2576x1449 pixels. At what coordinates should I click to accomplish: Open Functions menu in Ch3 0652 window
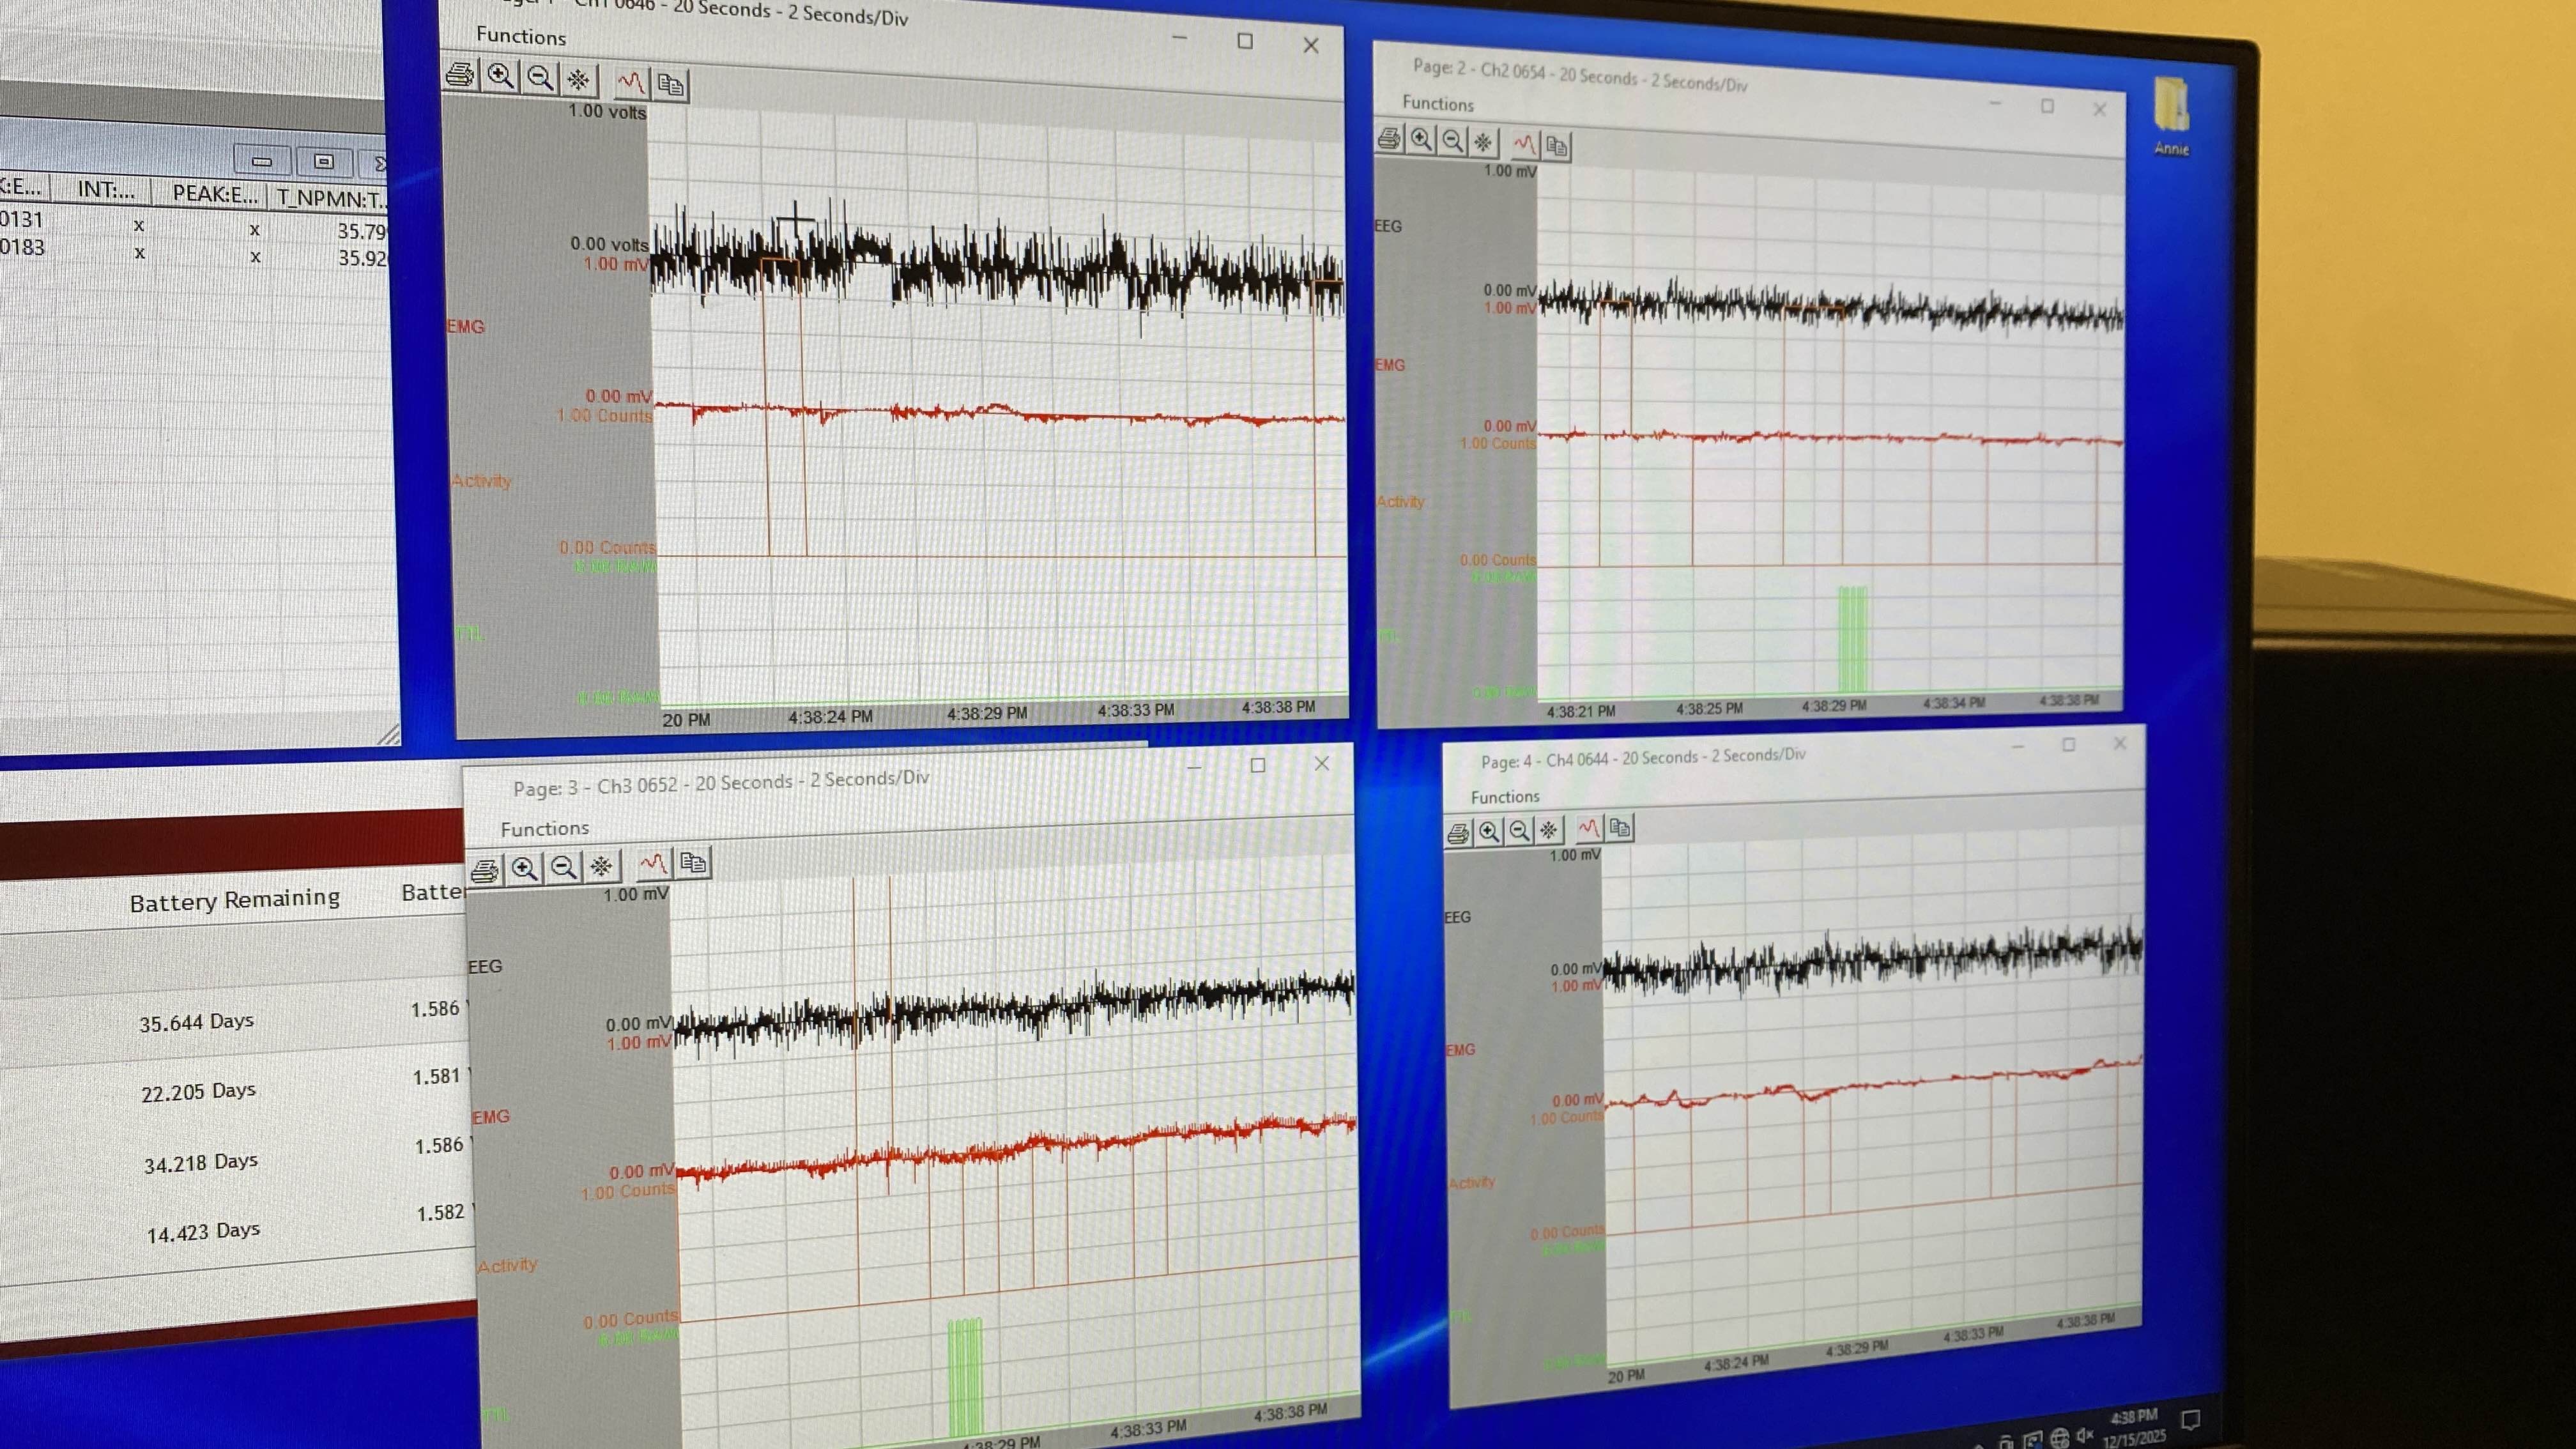pos(545,829)
